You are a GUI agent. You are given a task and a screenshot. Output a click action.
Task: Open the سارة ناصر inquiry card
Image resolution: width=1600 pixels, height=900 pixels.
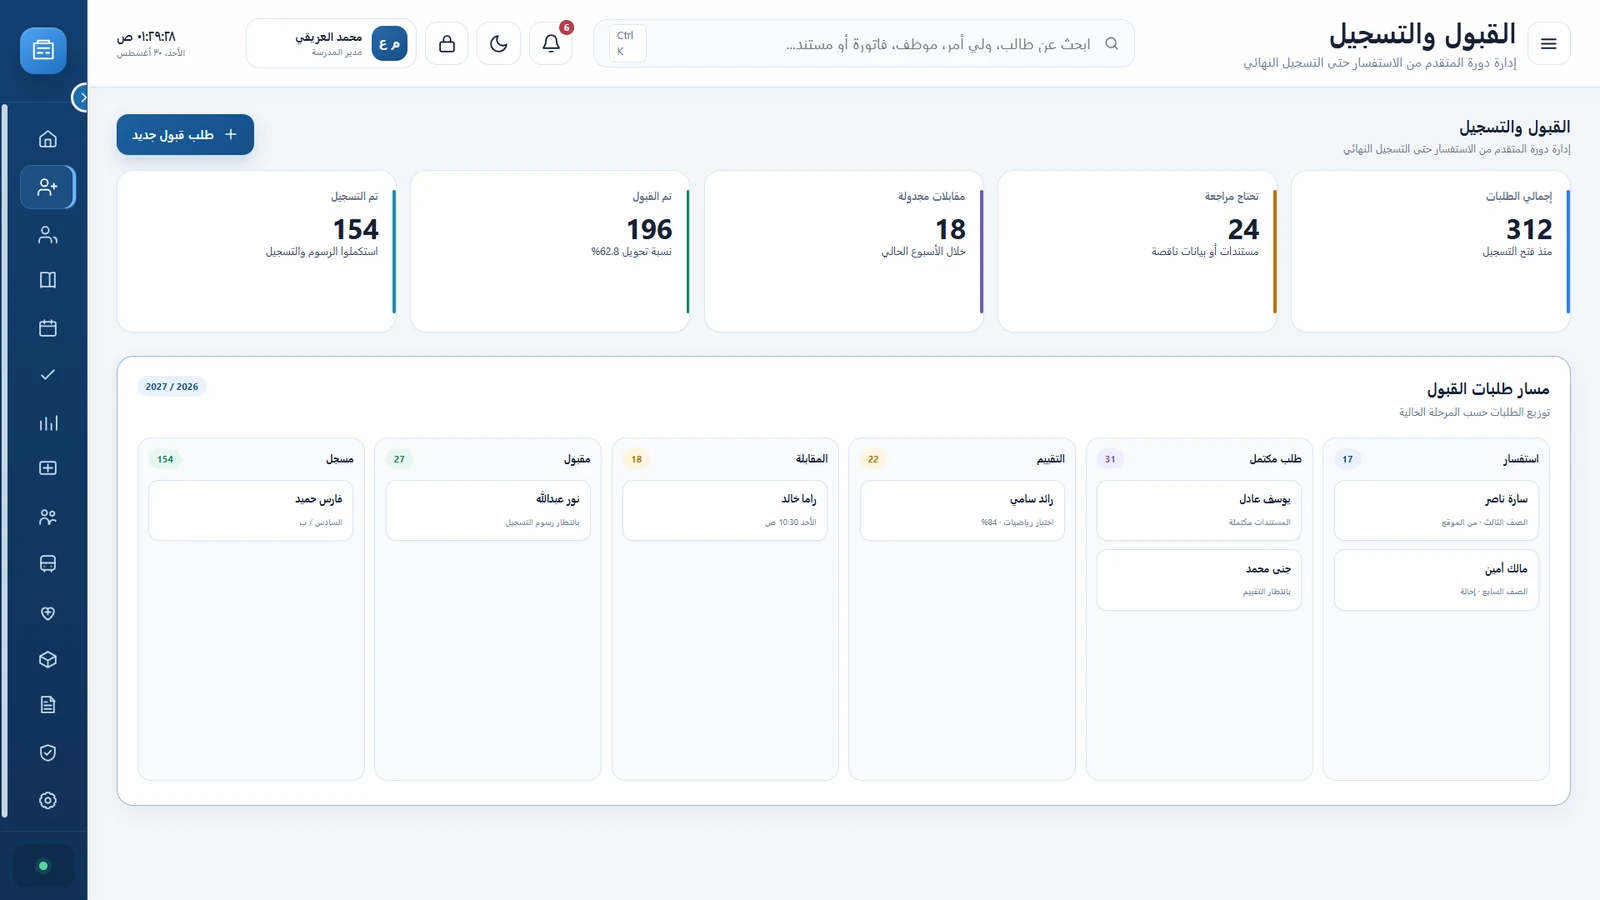pyautogui.click(x=1436, y=510)
